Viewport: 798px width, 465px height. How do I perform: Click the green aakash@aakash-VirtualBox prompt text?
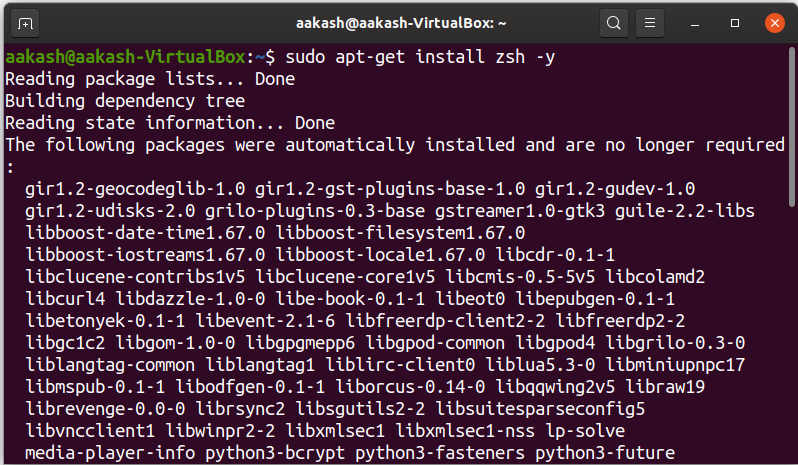coord(126,56)
